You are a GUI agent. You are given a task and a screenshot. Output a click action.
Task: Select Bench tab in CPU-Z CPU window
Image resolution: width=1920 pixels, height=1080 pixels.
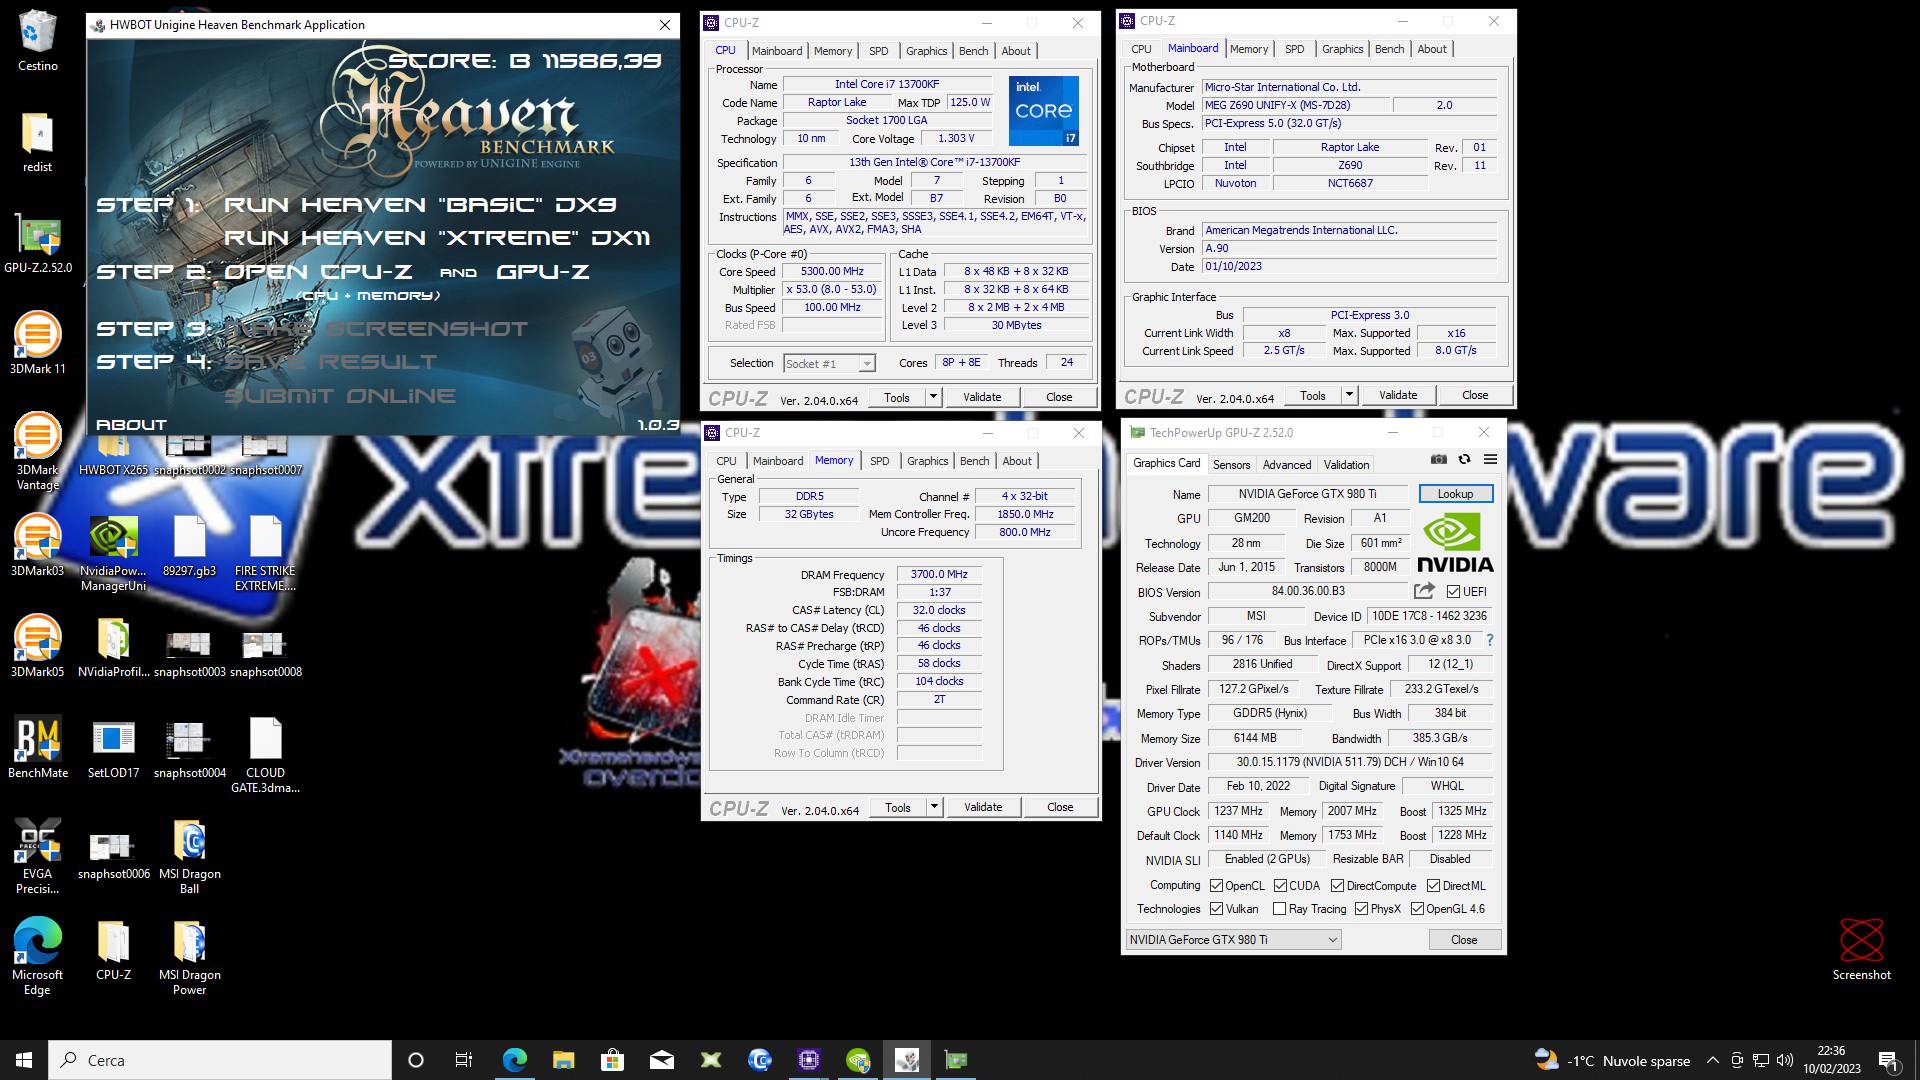pos(973,51)
